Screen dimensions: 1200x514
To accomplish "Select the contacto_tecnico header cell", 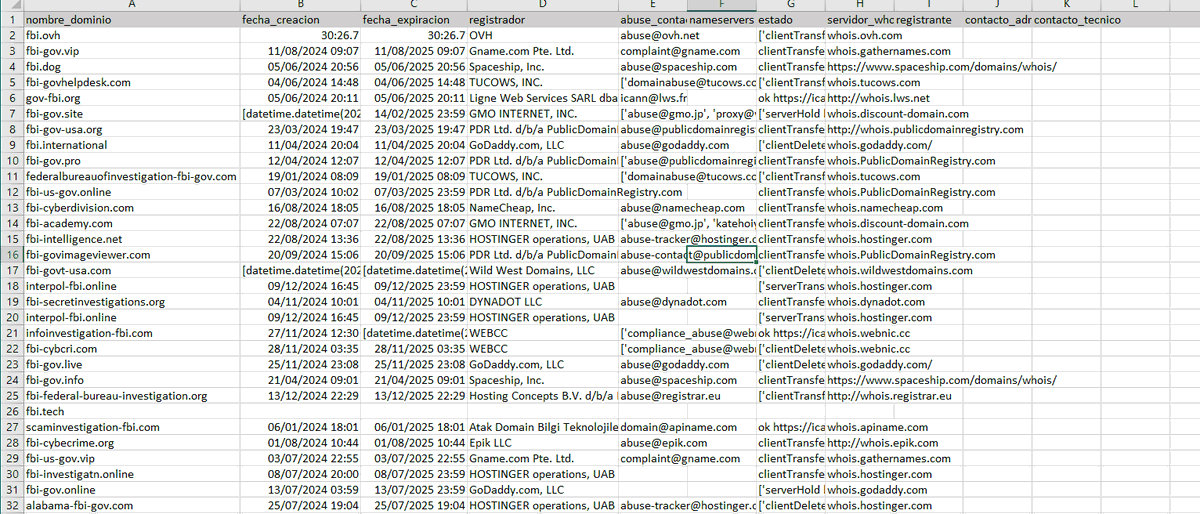I will tap(1066, 20).
